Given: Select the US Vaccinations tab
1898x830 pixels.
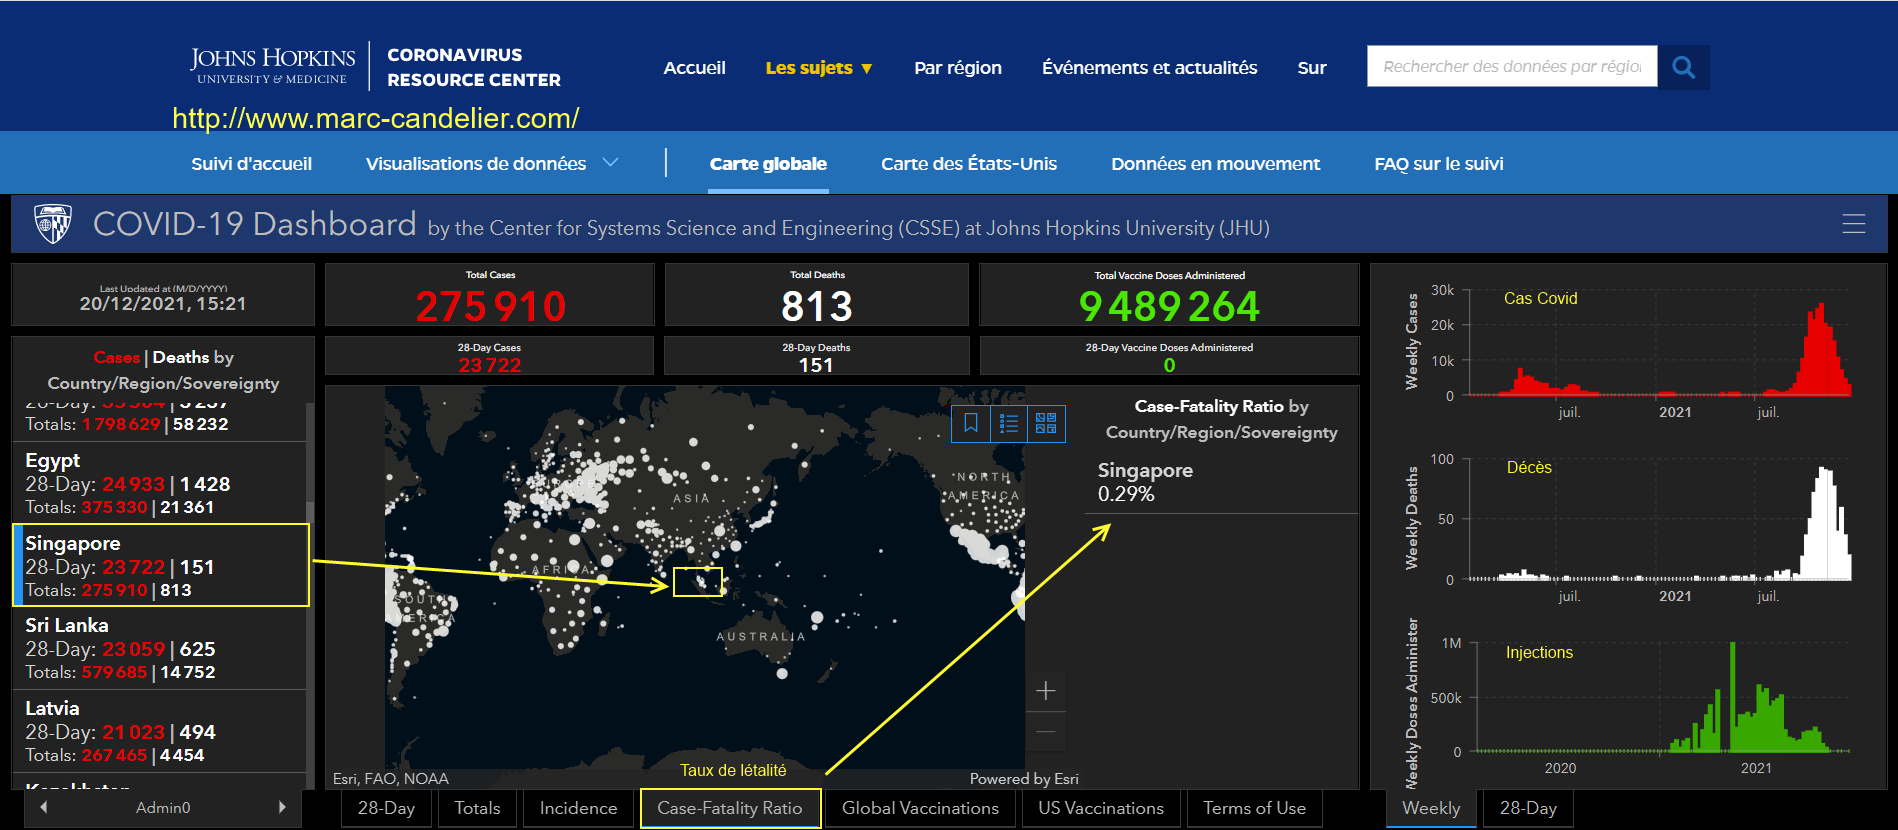Looking at the screenshot, I should point(1101,808).
